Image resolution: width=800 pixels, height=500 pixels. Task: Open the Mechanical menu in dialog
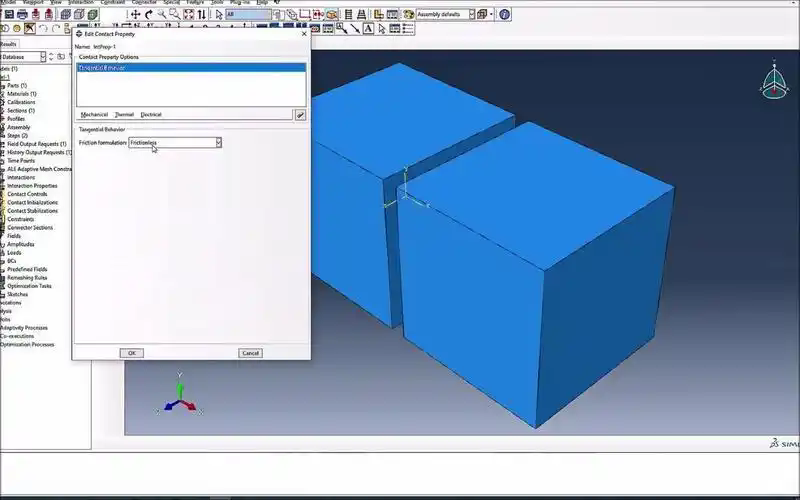pos(94,115)
